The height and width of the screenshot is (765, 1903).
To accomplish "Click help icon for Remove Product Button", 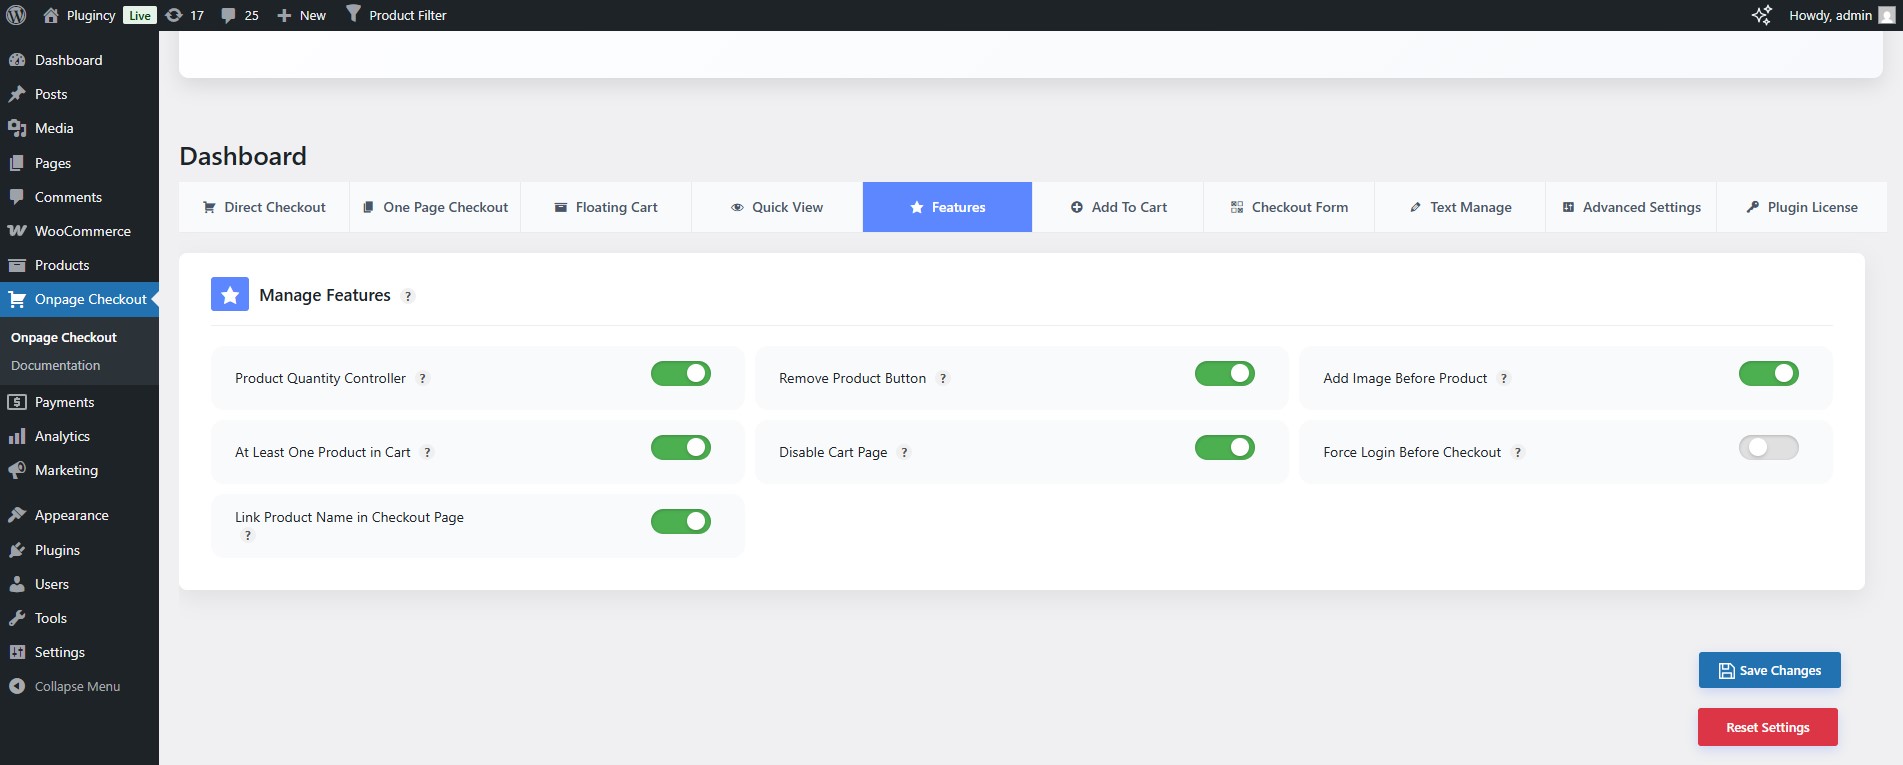I will pos(943,378).
